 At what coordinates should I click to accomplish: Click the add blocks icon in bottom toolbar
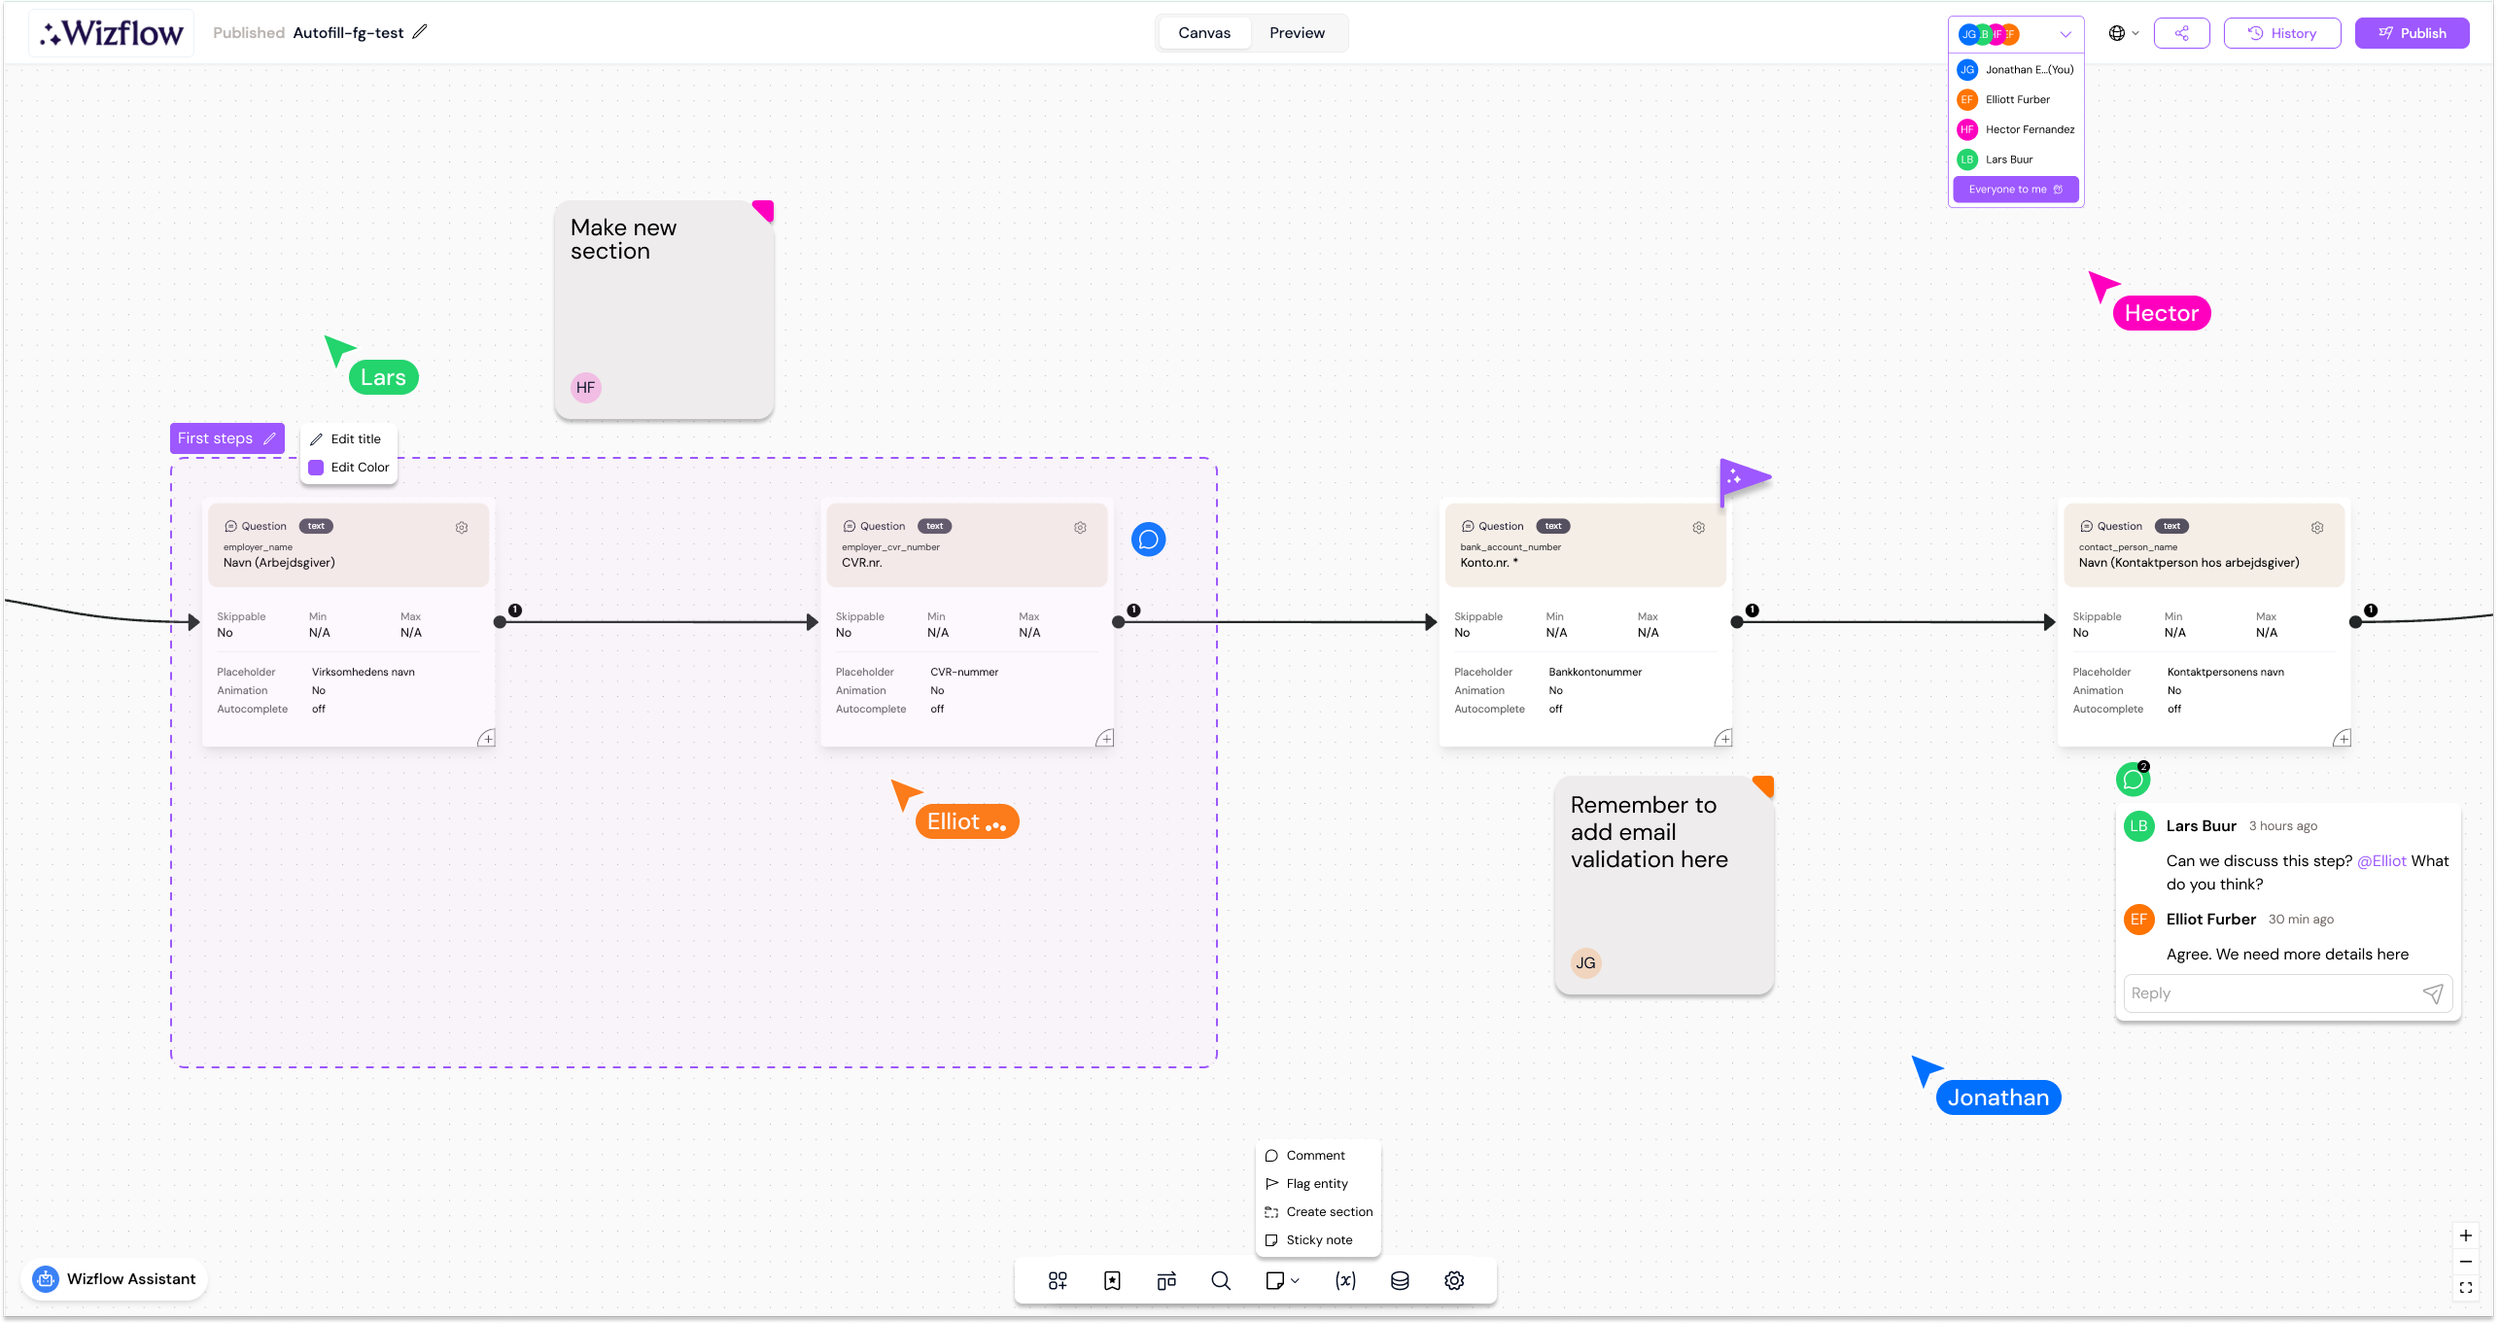(x=1057, y=1281)
